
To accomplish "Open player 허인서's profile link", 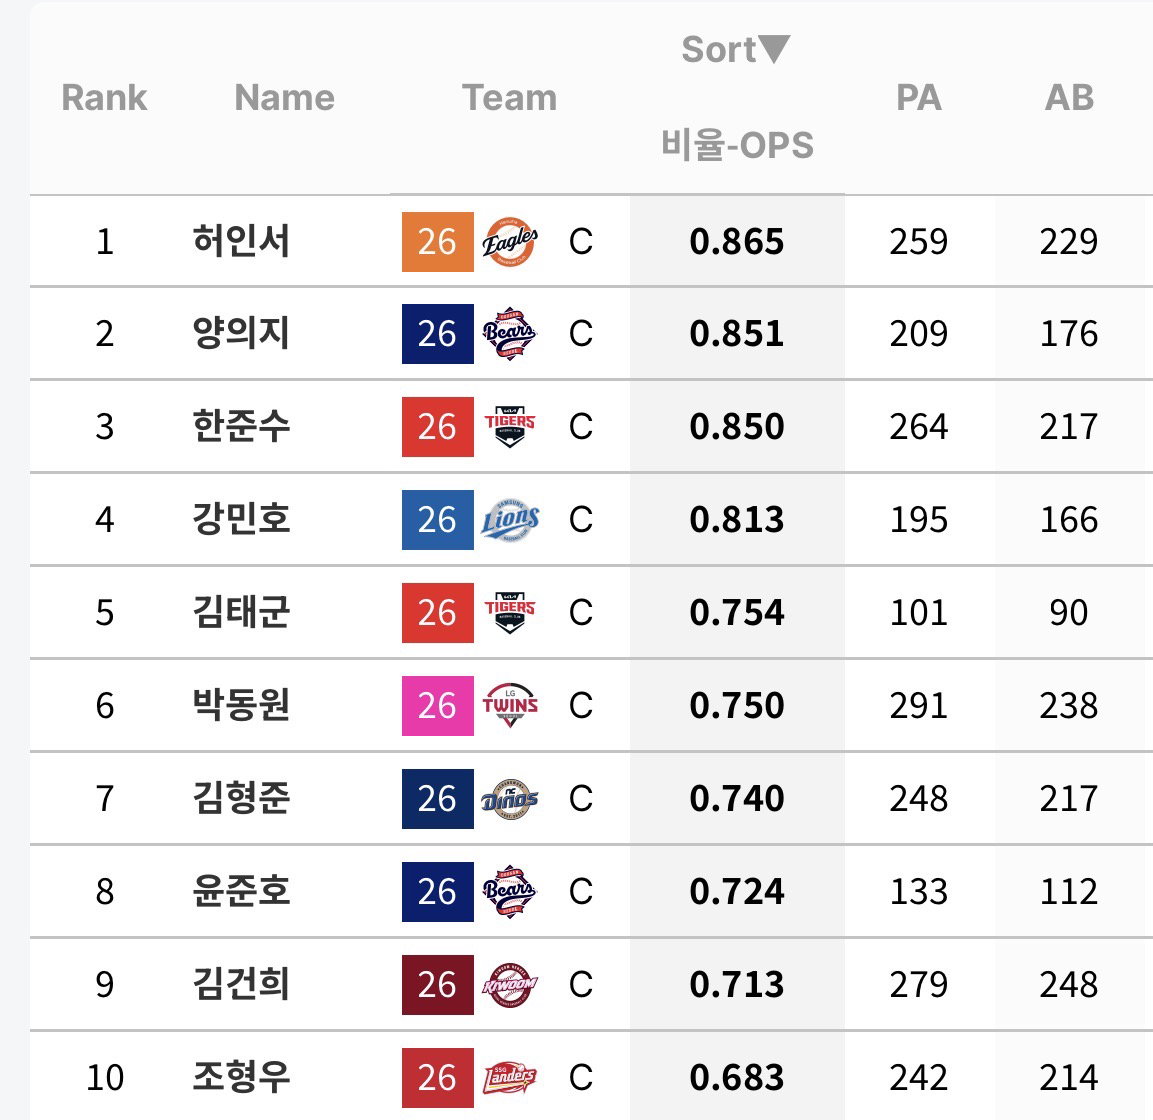I will click(x=241, y=241).
